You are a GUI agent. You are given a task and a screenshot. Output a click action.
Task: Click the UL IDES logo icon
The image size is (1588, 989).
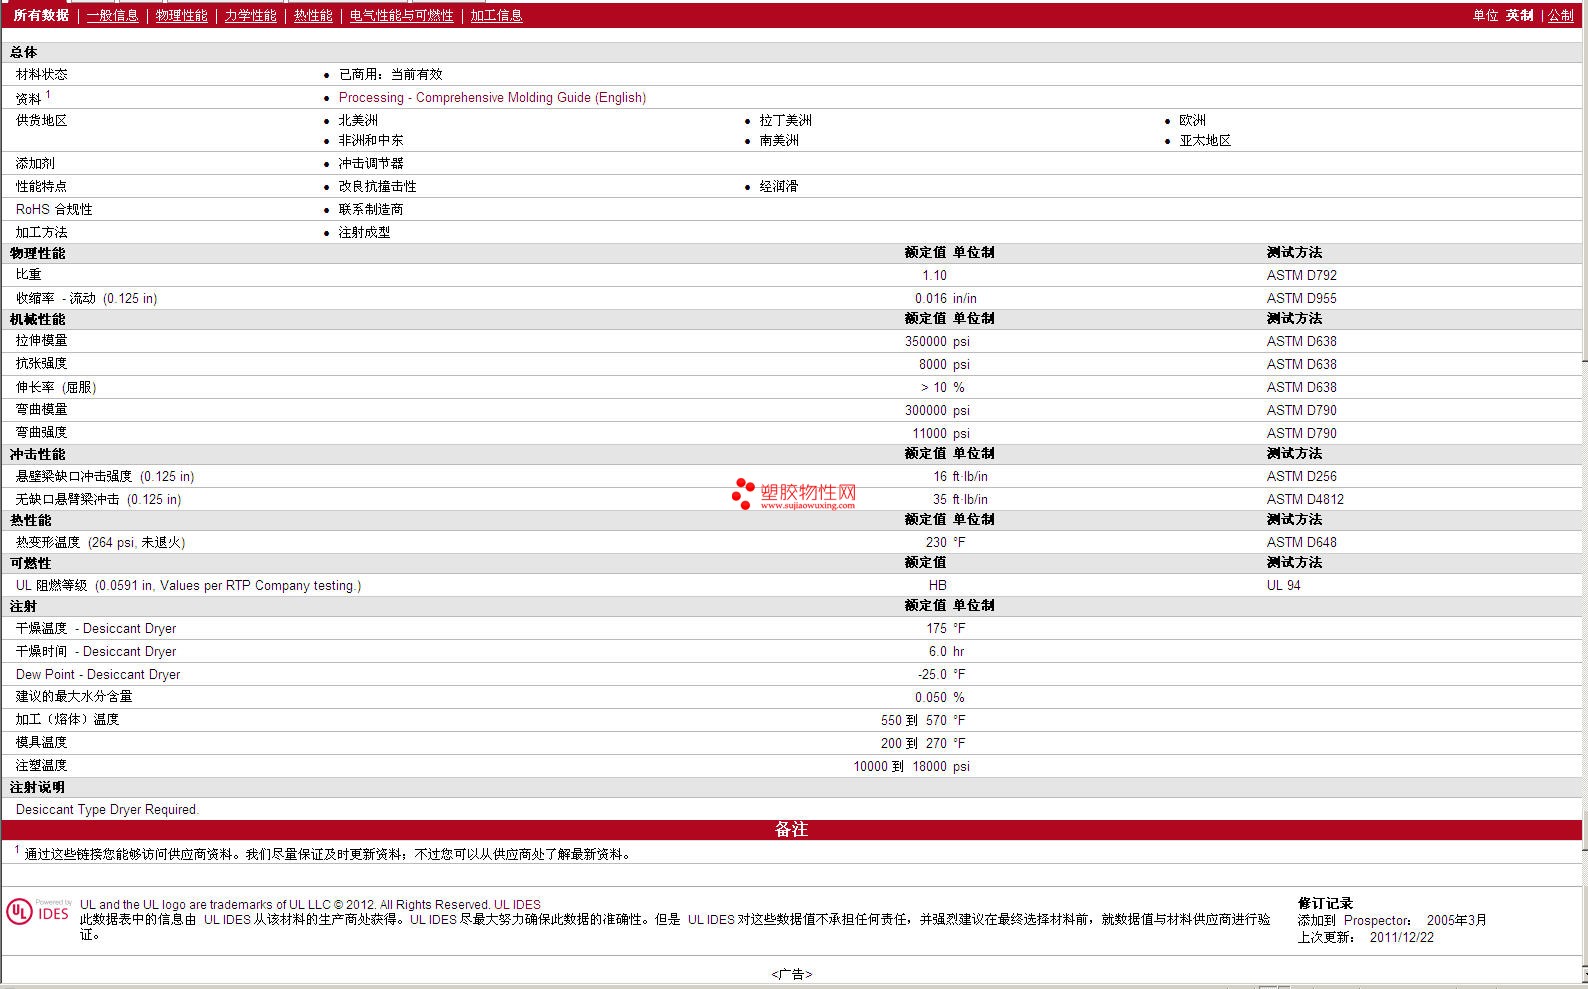click(x=39, y=910)
